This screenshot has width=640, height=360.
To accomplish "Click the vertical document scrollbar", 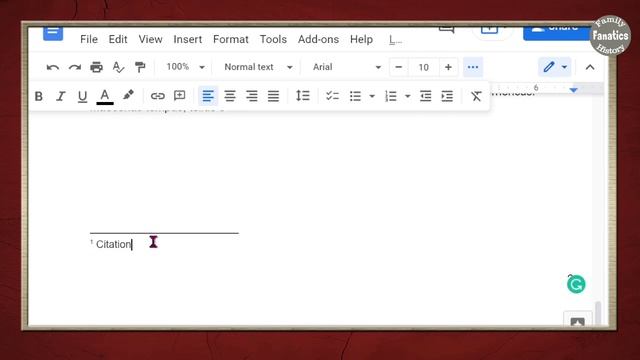I will (598, 313).
